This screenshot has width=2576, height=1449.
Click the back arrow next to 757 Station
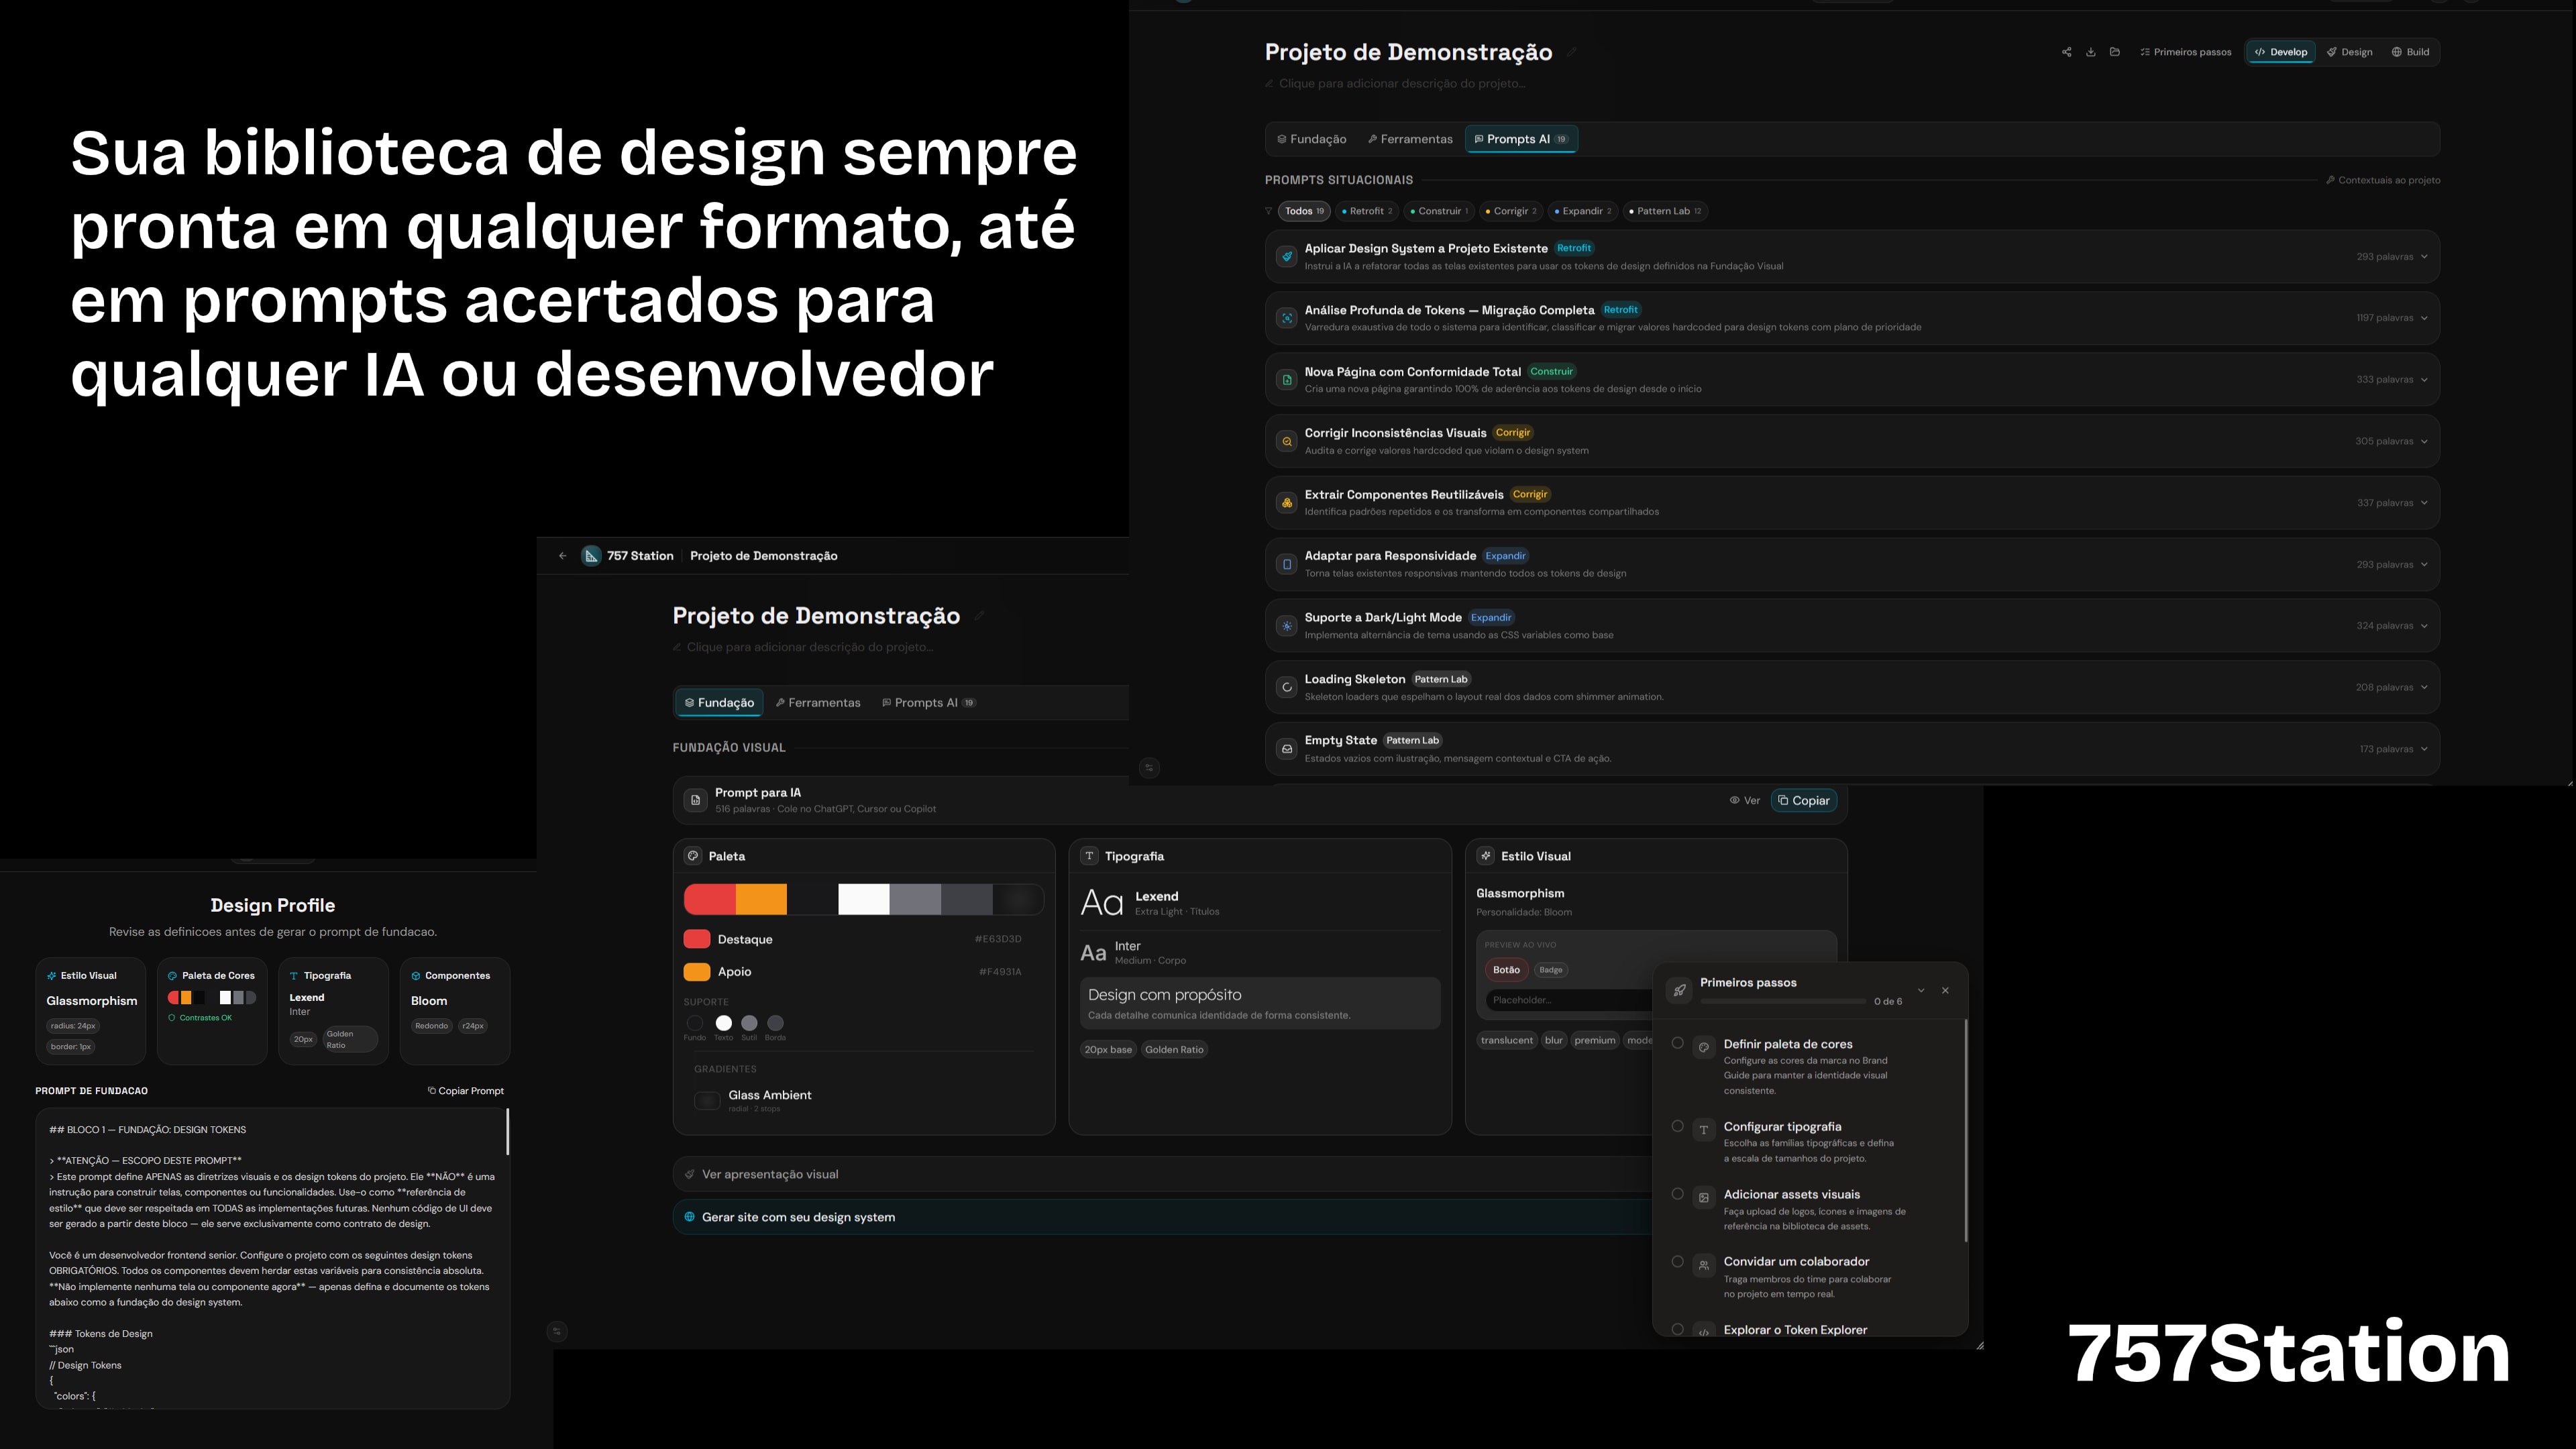coord(562,556)
